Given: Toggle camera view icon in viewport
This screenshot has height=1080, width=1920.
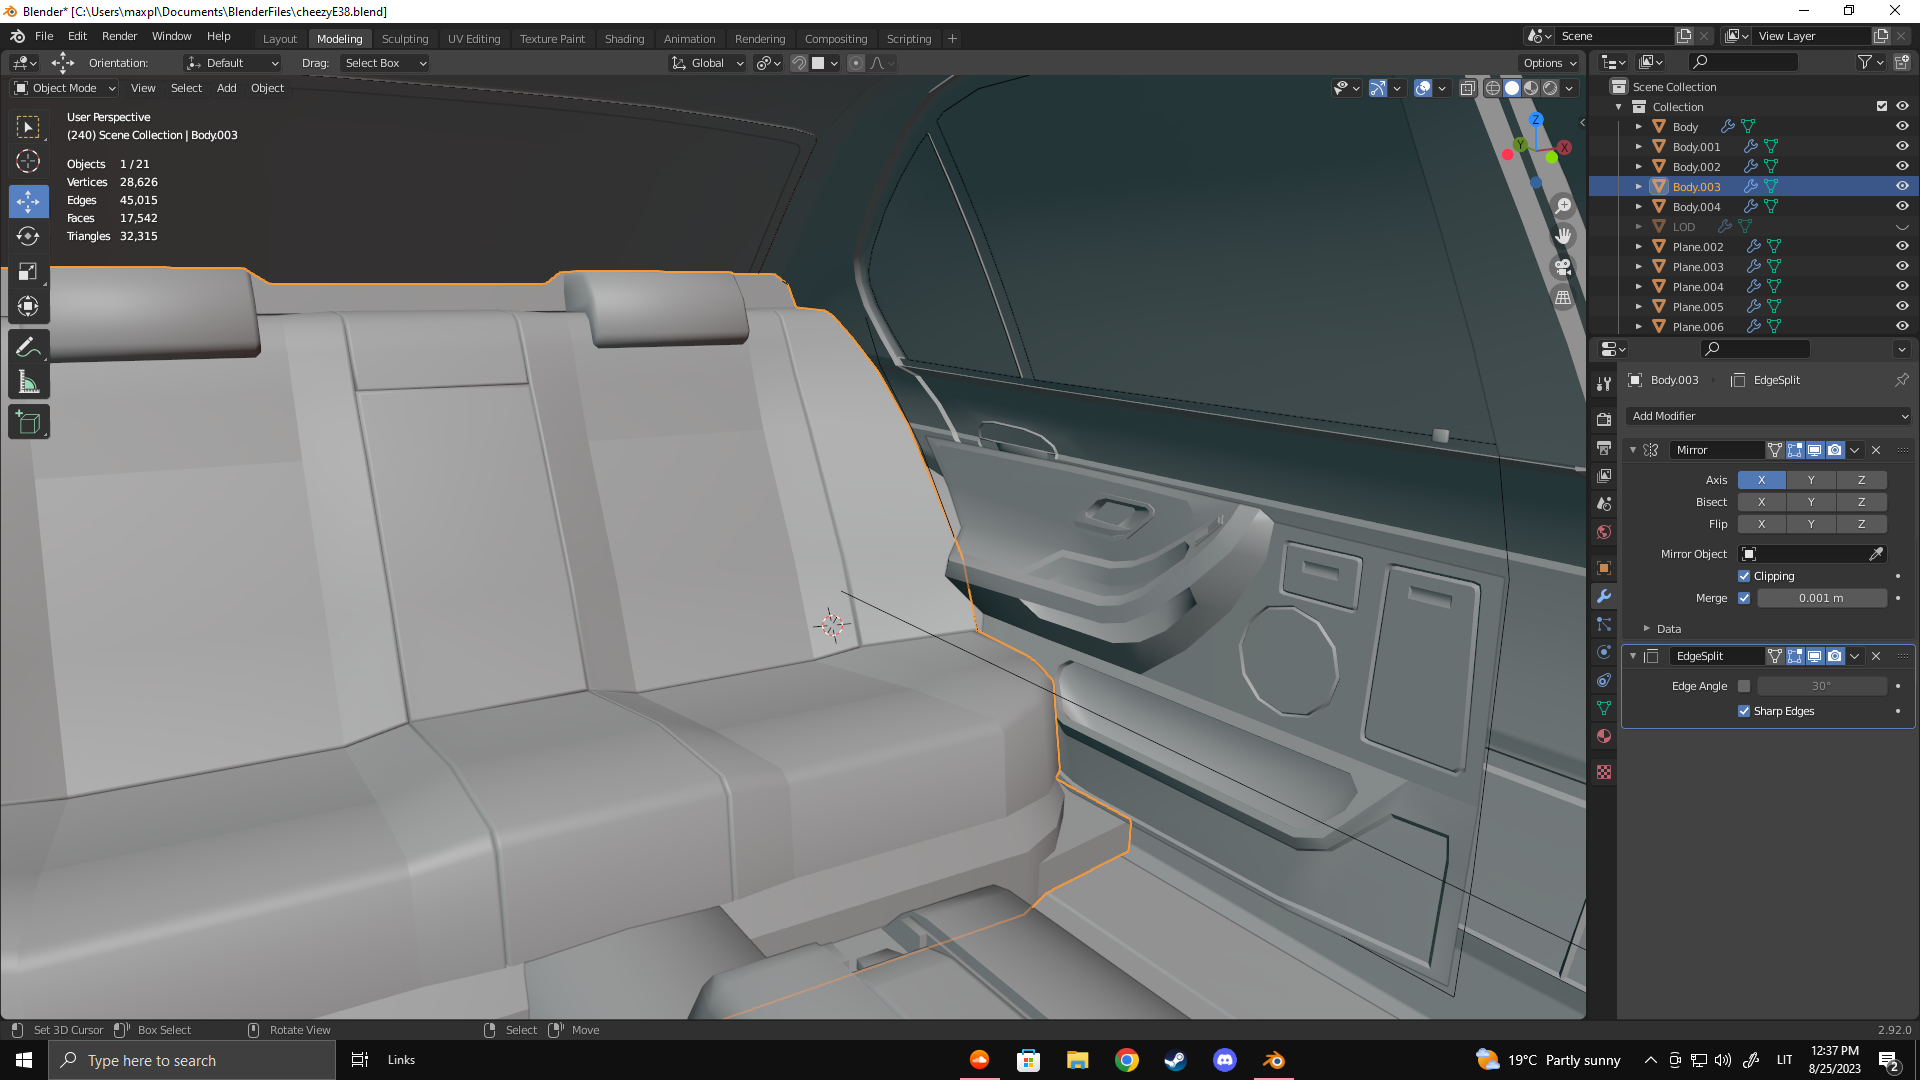Looking at the screenshot, I should pyautogui.click(x=1563, y=267).
